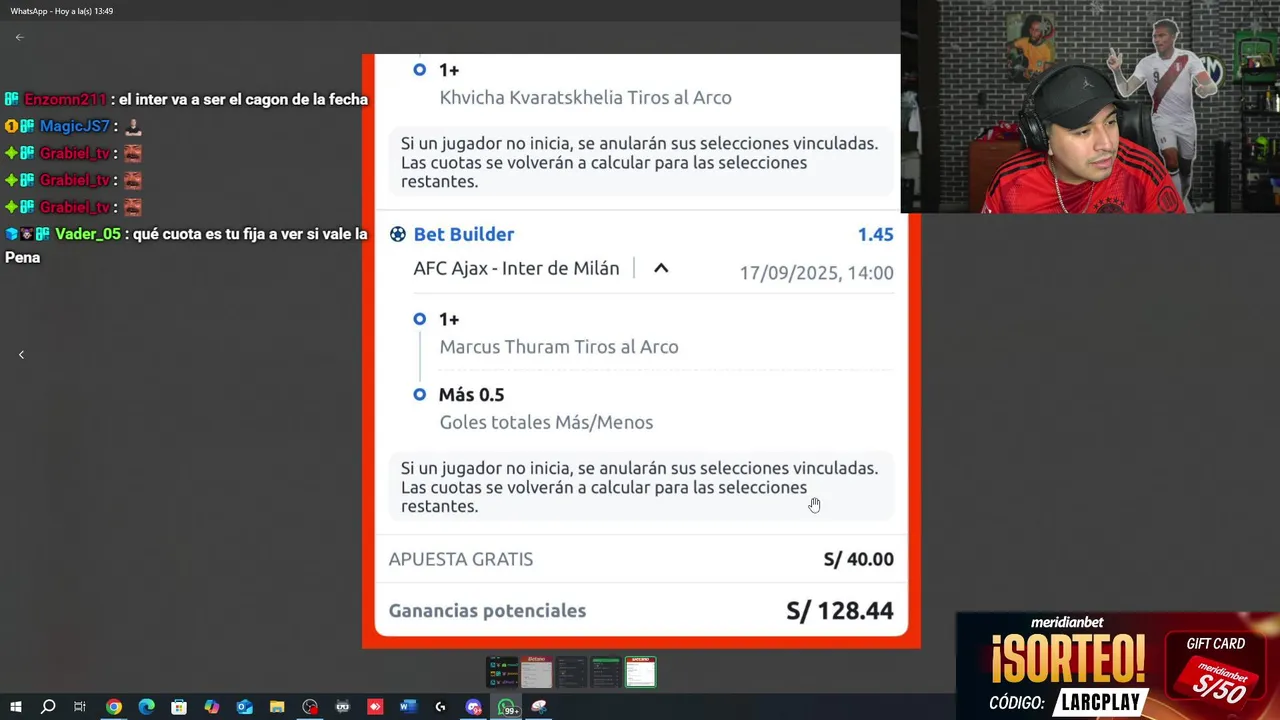Open File Explorer from the taskbar
1280x720 pixels.
[277, 707]
